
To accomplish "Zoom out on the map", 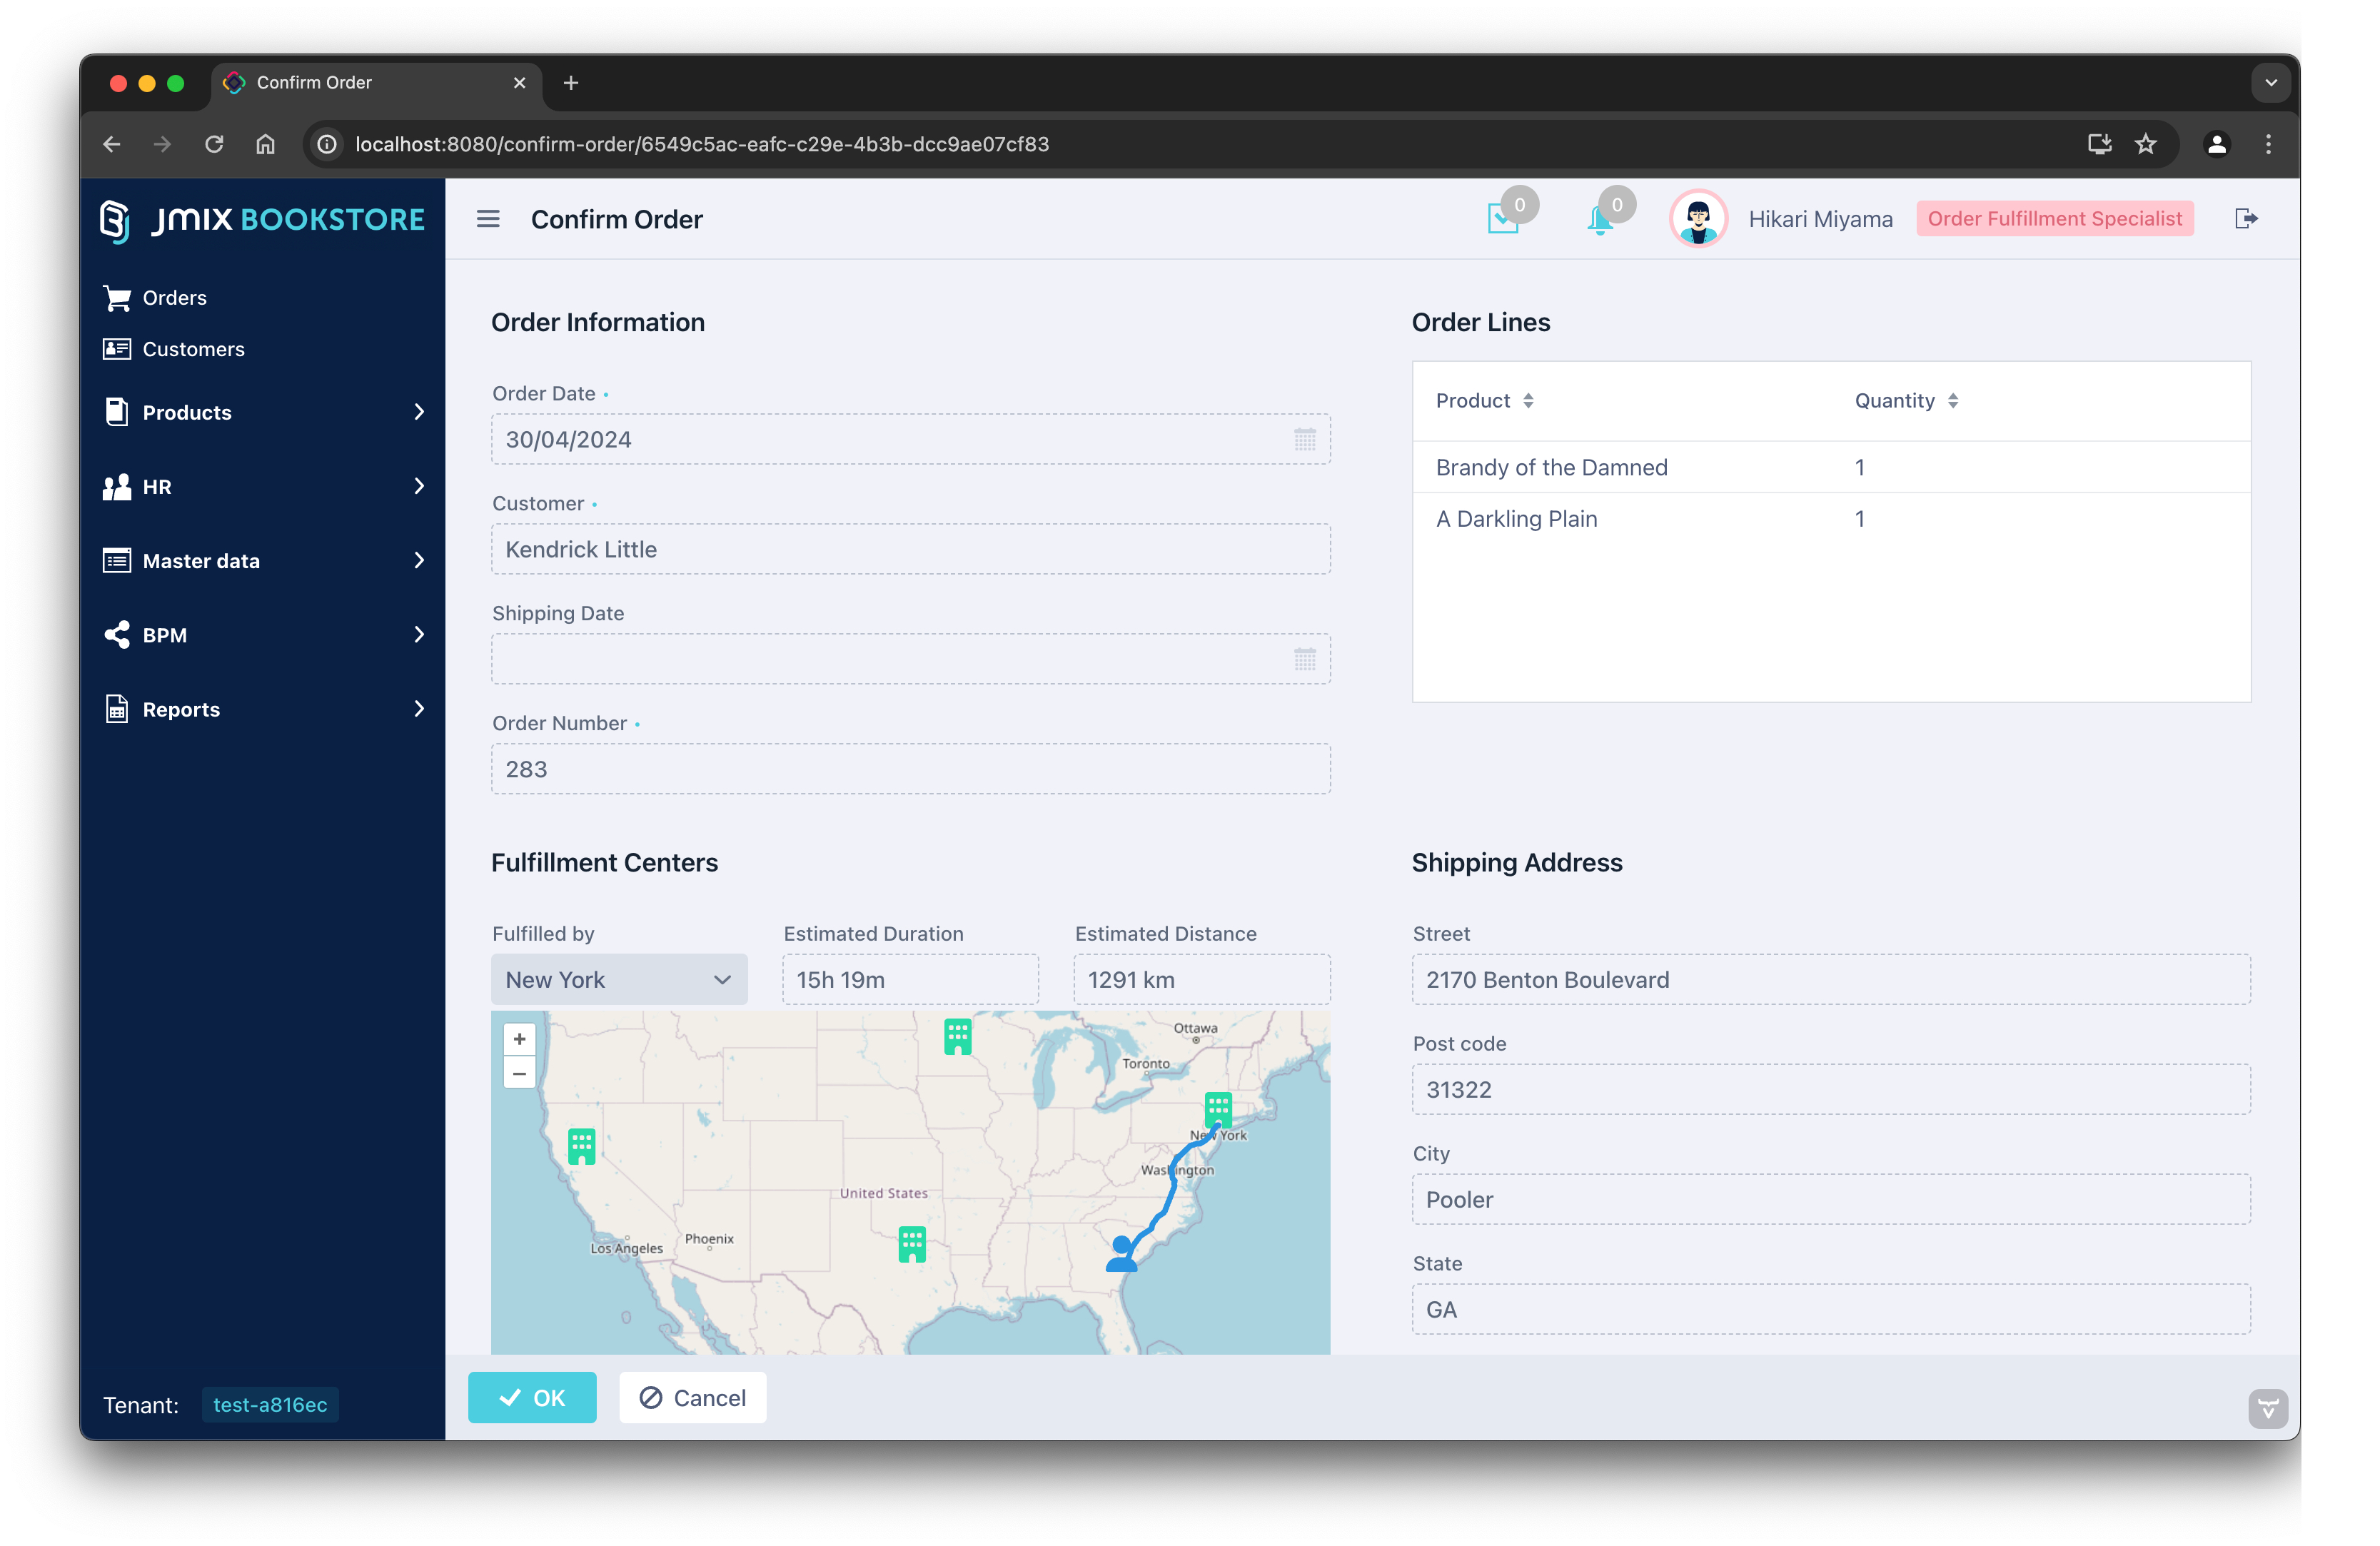I will pos(519,1074).
